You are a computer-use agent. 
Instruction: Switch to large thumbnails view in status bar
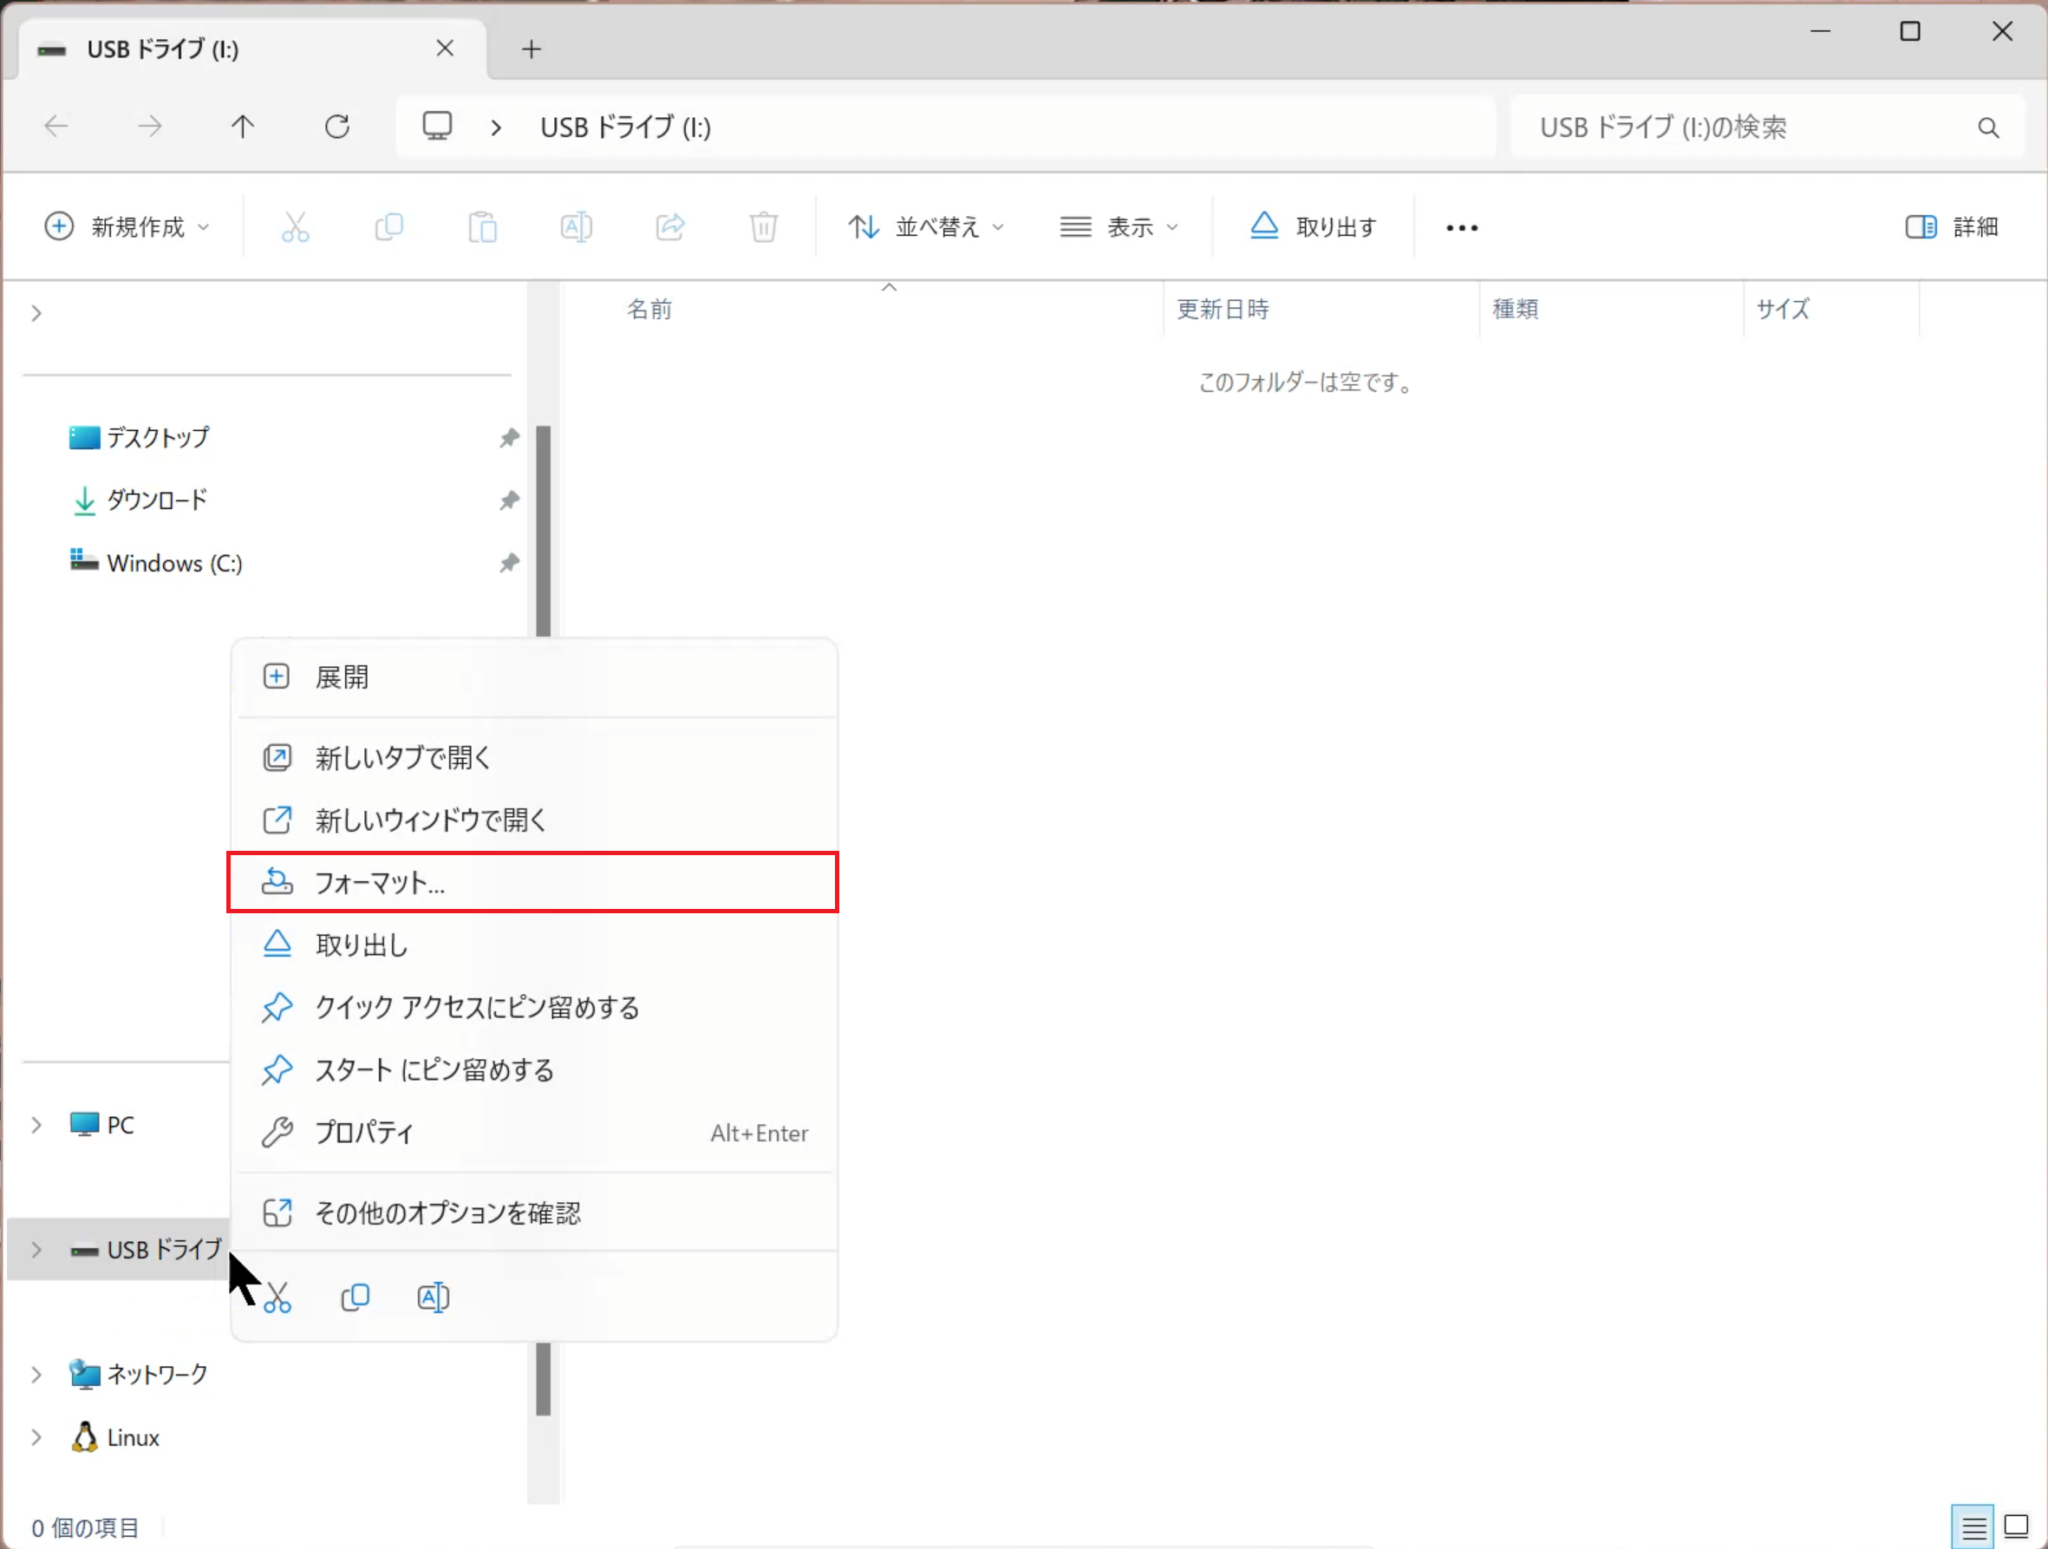coord(2016,1526)
